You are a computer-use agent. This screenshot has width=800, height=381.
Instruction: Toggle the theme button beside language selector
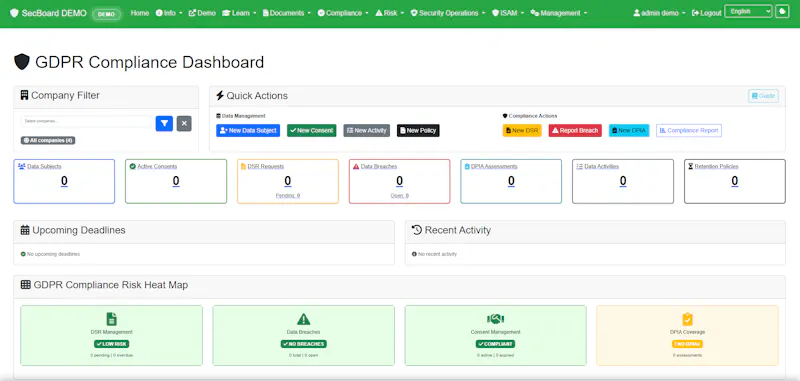click(782, 11)
